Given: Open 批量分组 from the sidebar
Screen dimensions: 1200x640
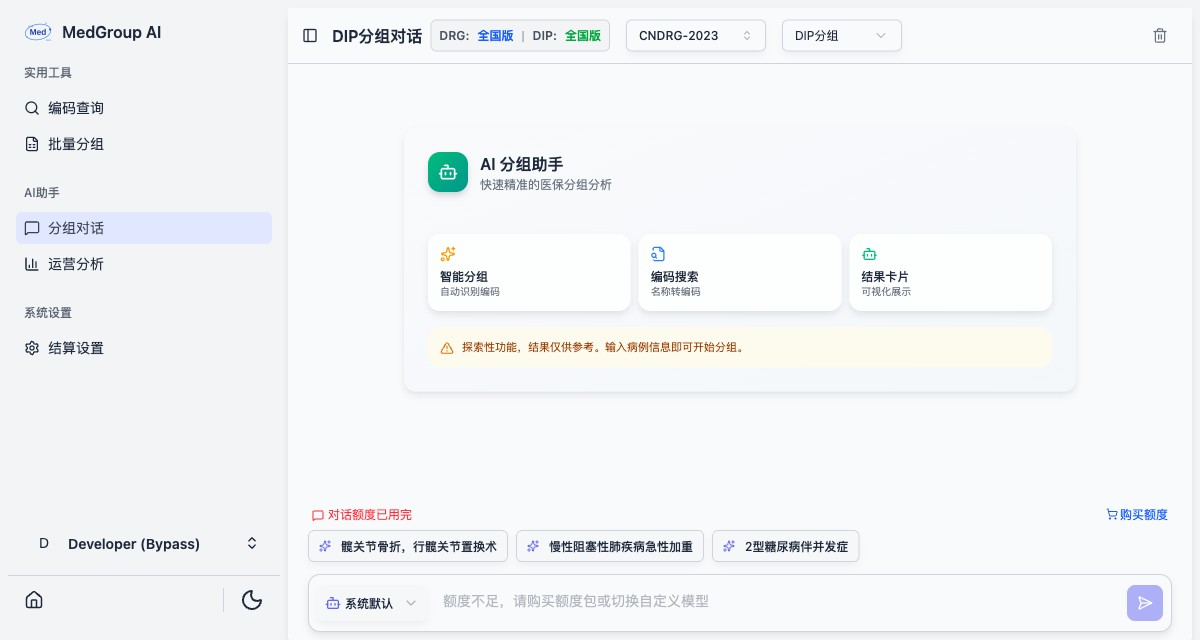Looking at the screenshot, I should (76, 144).
